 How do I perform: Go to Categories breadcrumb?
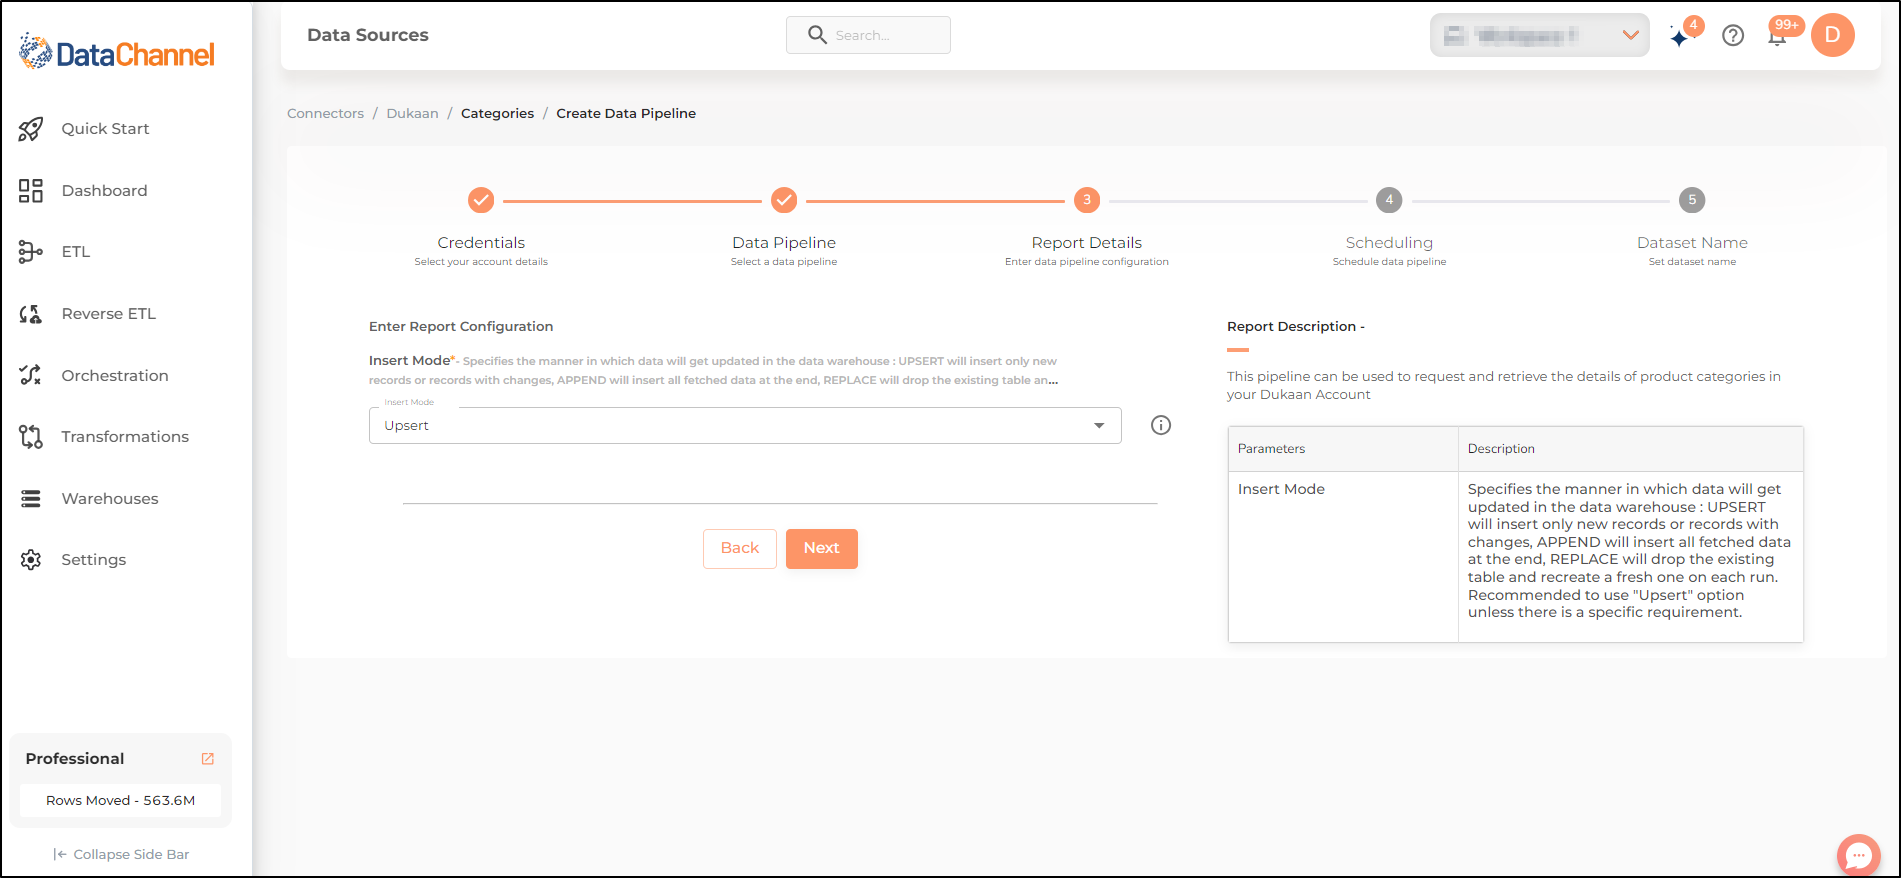click(497, 113)
